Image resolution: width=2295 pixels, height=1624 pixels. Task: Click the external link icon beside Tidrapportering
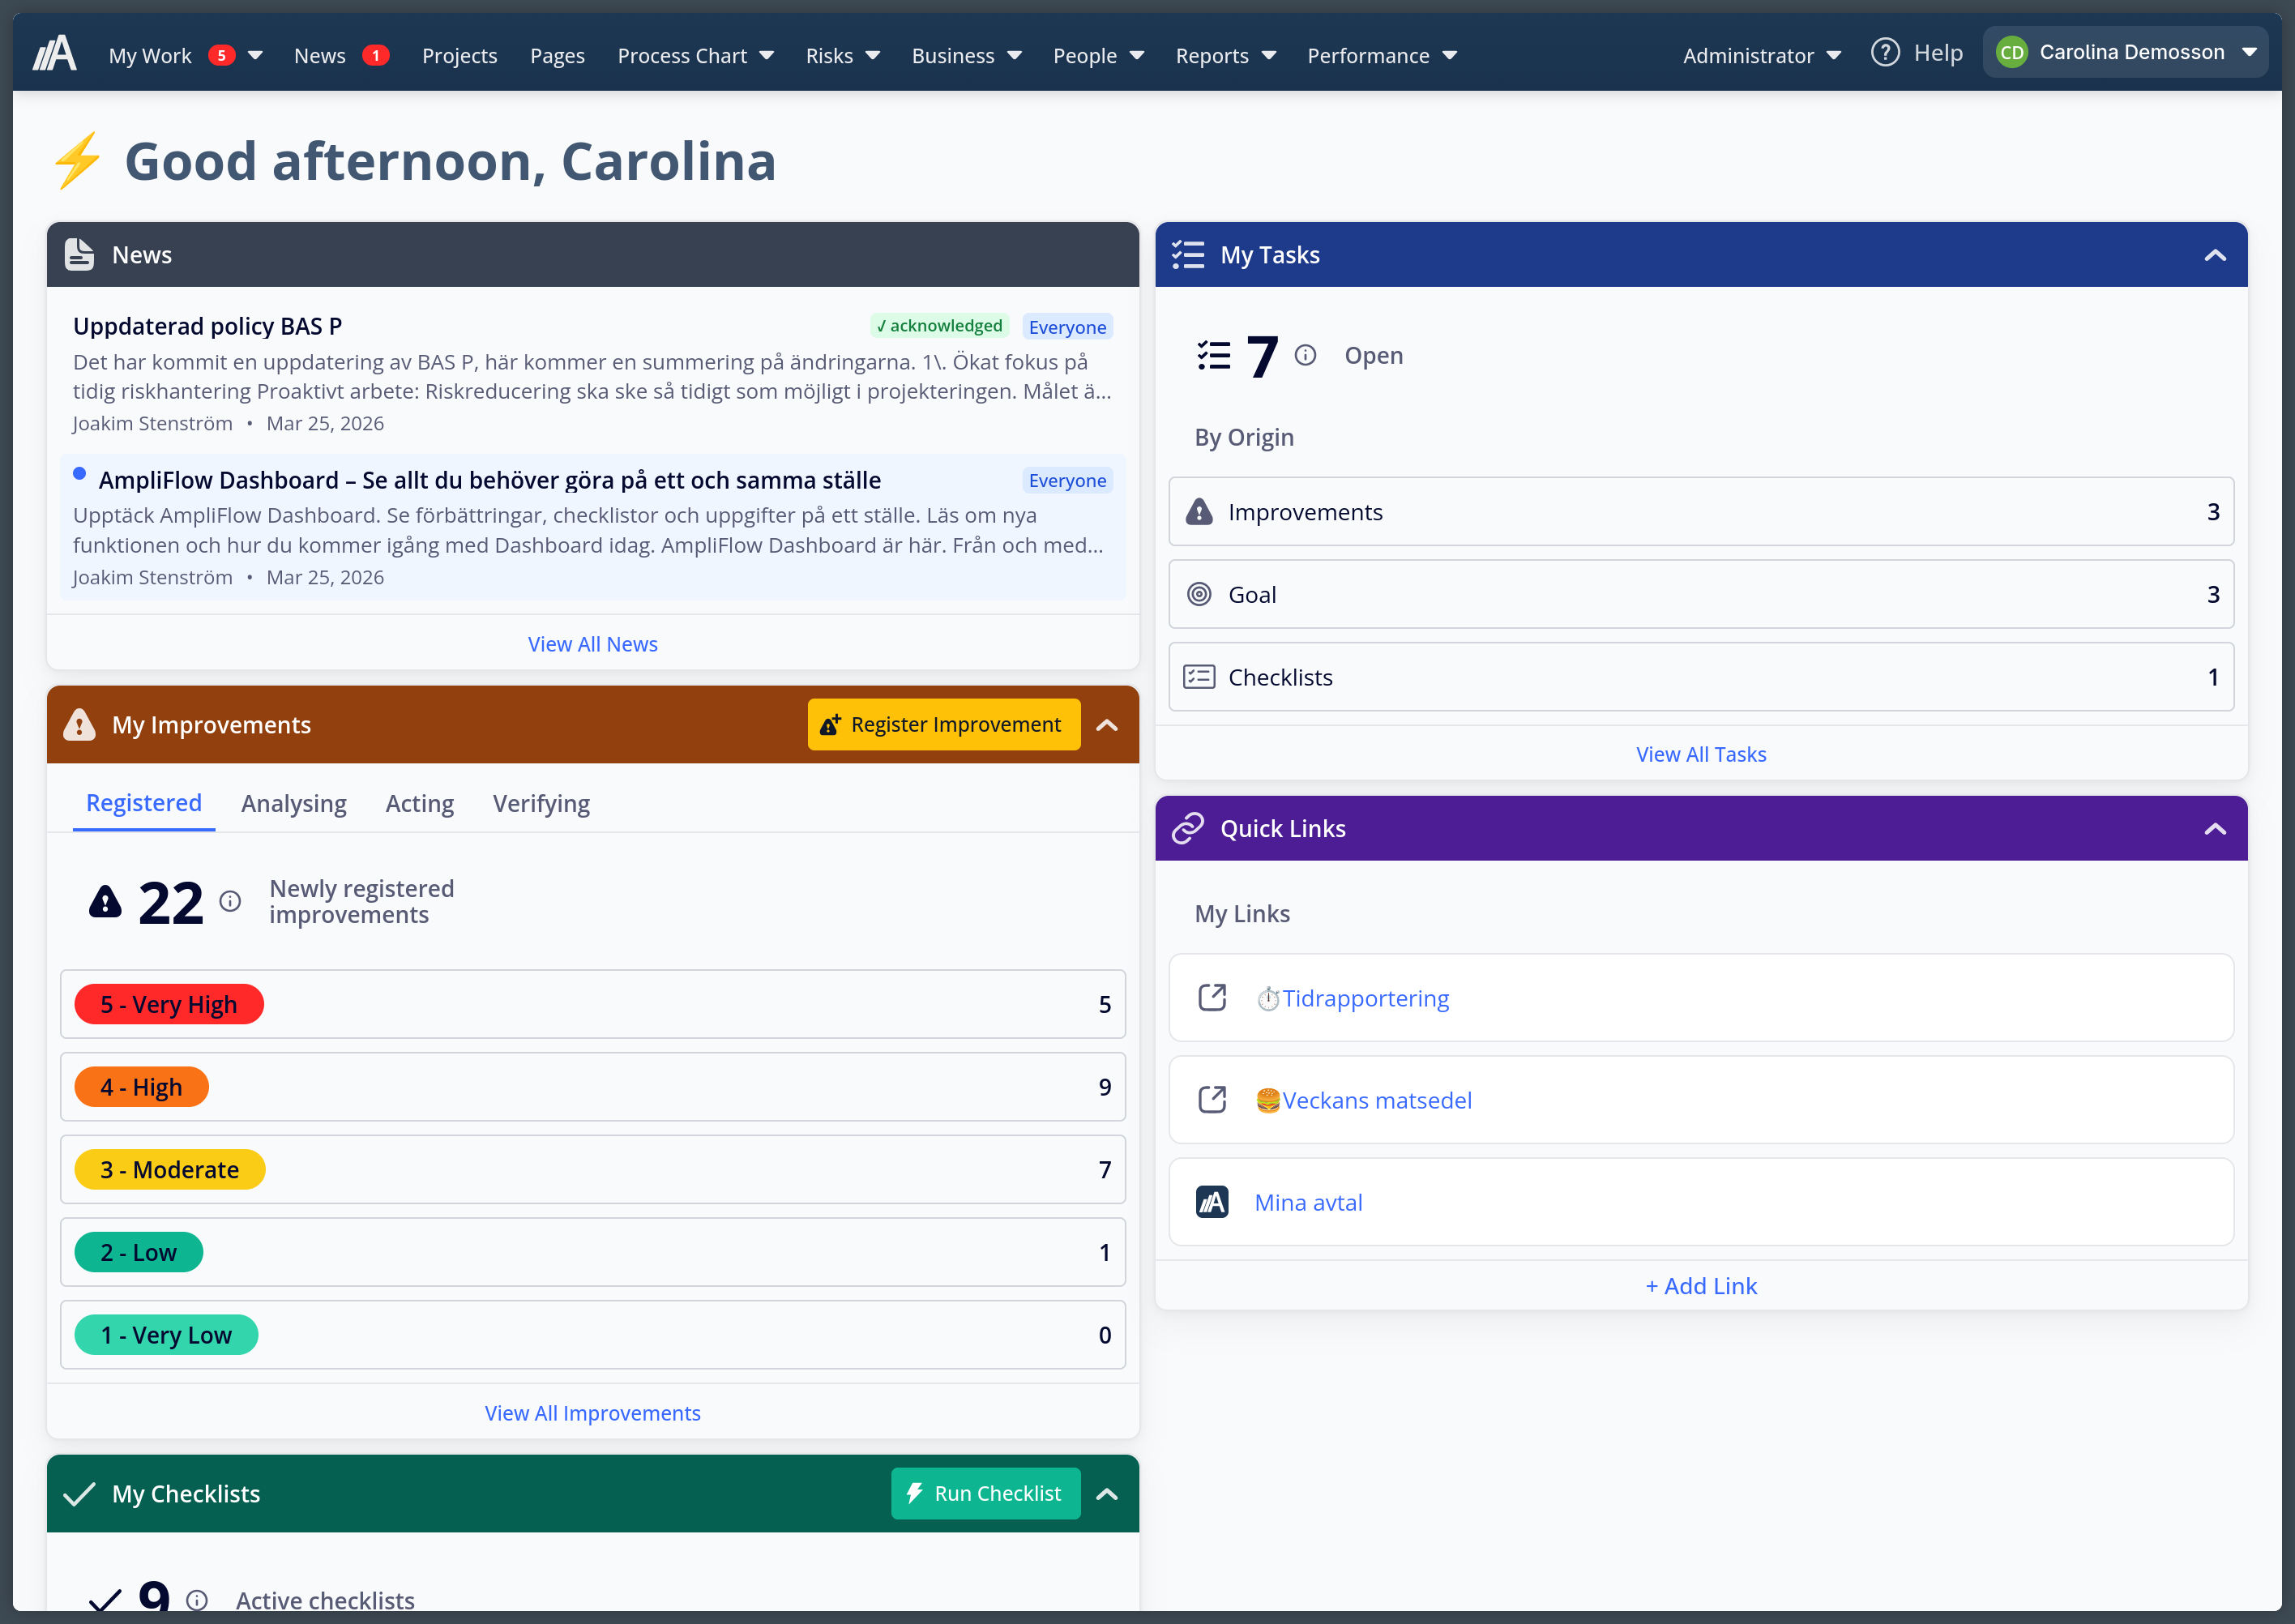coord(1212,997)
